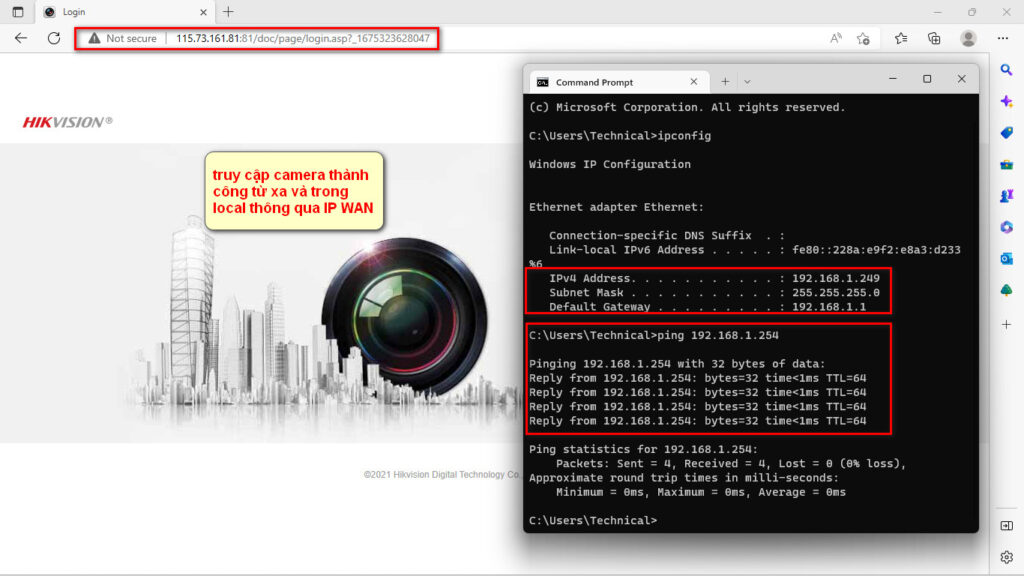
Task: Open Search in the Edge sidebar
Action: tap(1006, 69)
